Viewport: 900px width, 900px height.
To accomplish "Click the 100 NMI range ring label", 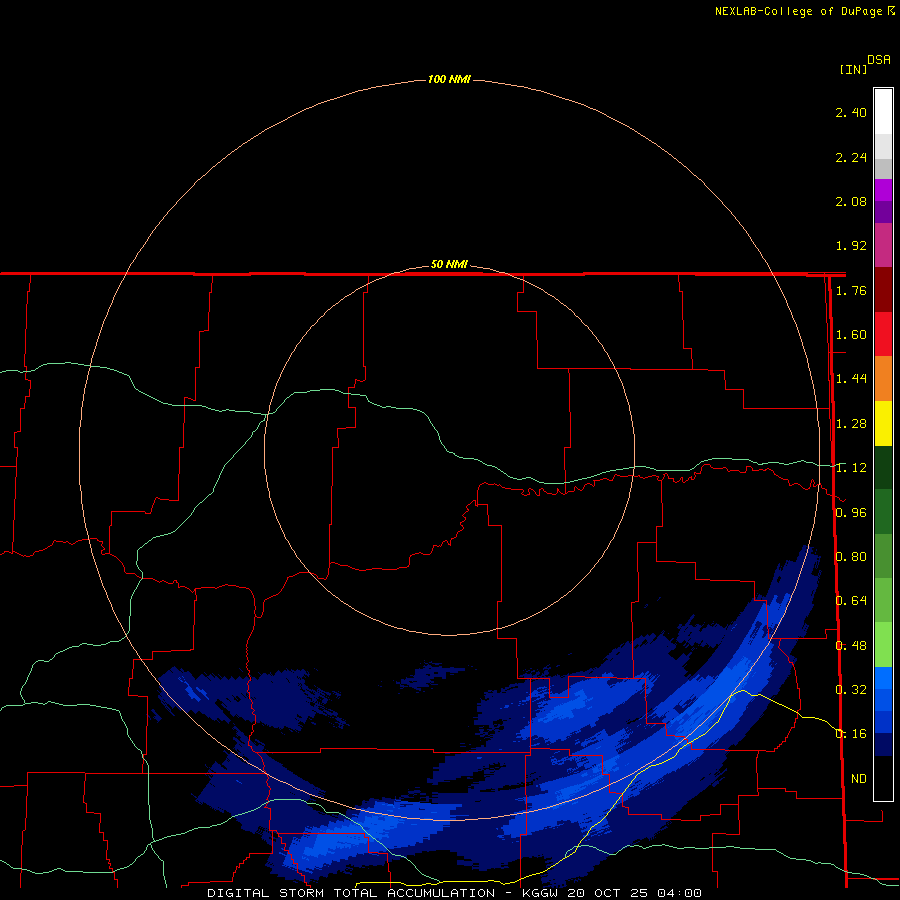I will coord(449,79).
